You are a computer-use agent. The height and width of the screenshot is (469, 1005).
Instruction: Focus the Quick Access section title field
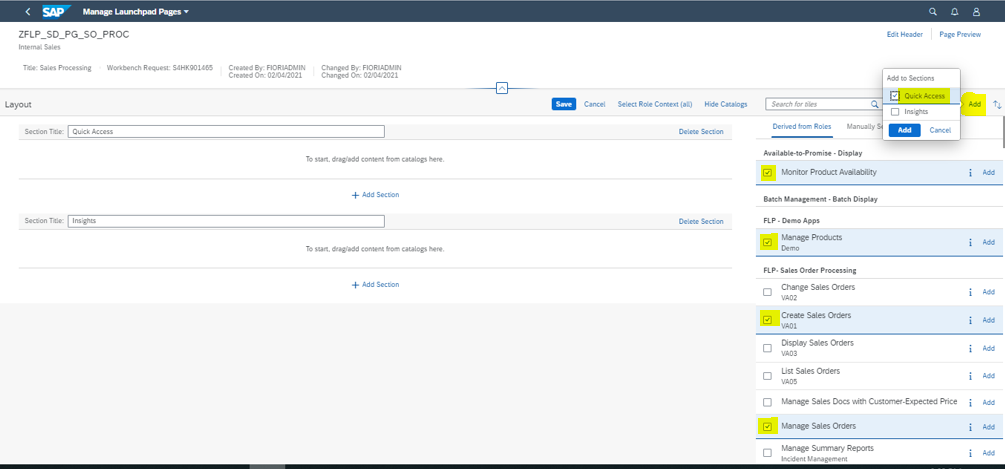[226, 131]
